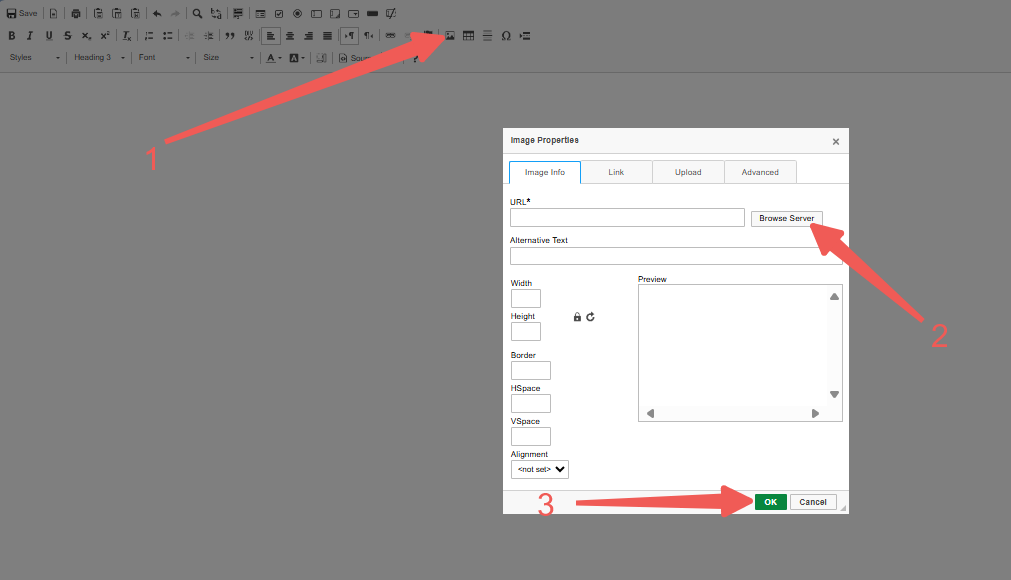Set text direction left to right
Viewport: 1011px width, 580px height.
point(349,36)
